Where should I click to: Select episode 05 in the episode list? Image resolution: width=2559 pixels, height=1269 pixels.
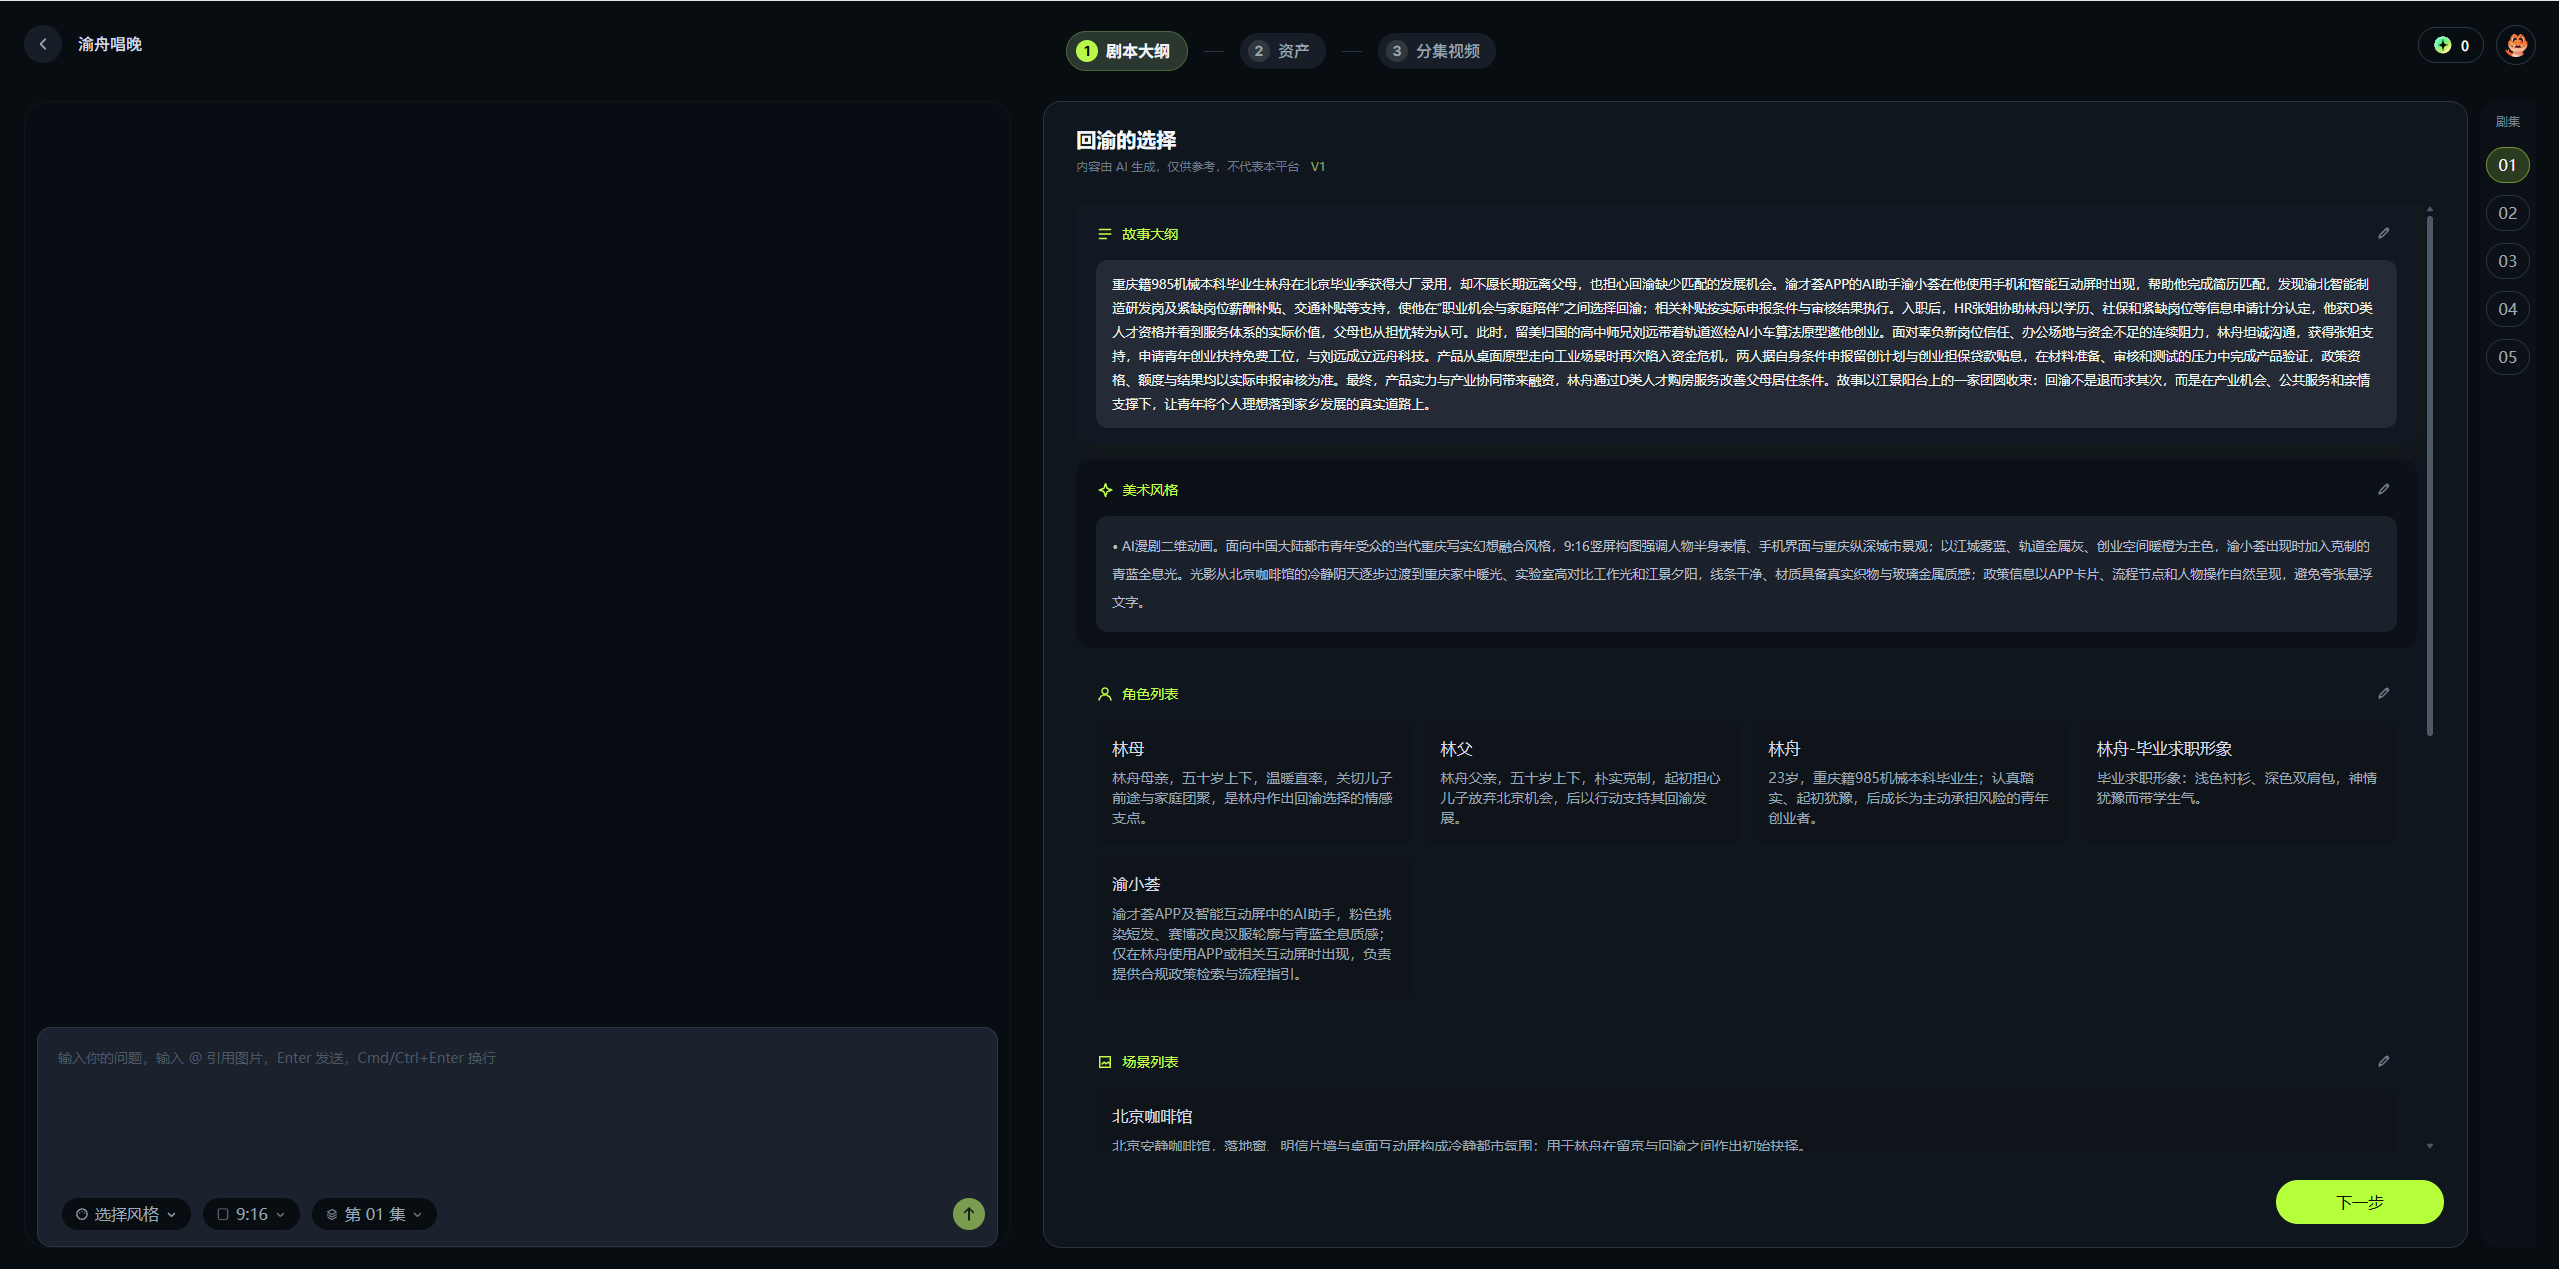pyautogui.click(x=2507, y=357)
